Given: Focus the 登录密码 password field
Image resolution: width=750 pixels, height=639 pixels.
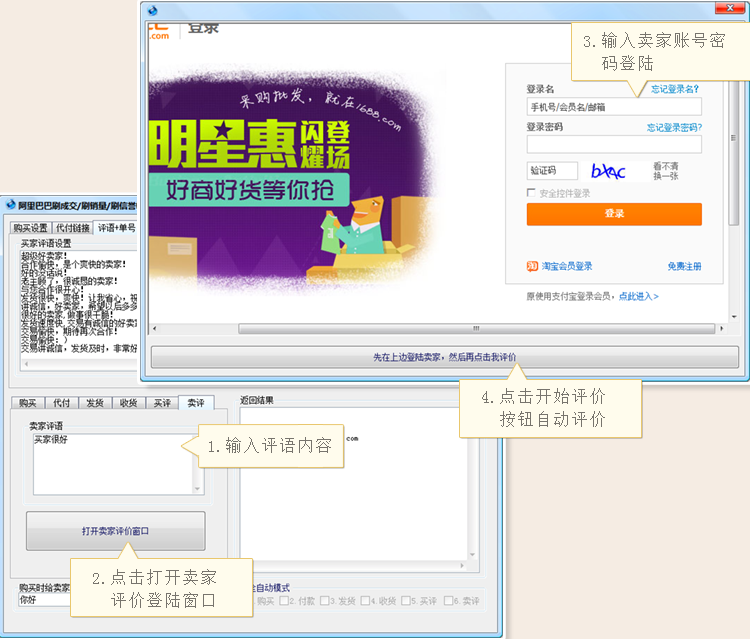Looking at the screenshot, I should 614,144.
